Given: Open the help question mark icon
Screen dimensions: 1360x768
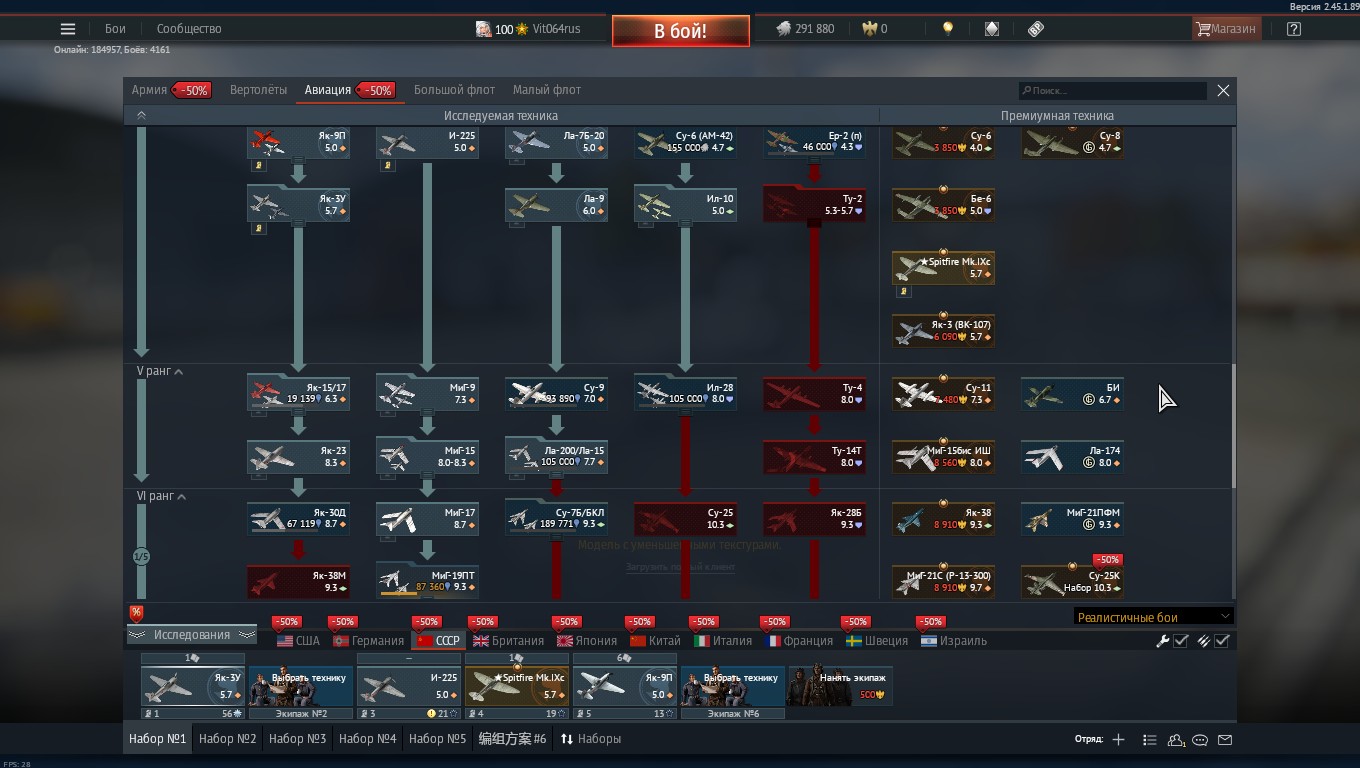Looking at the screenshot, I should [1294, 29].
